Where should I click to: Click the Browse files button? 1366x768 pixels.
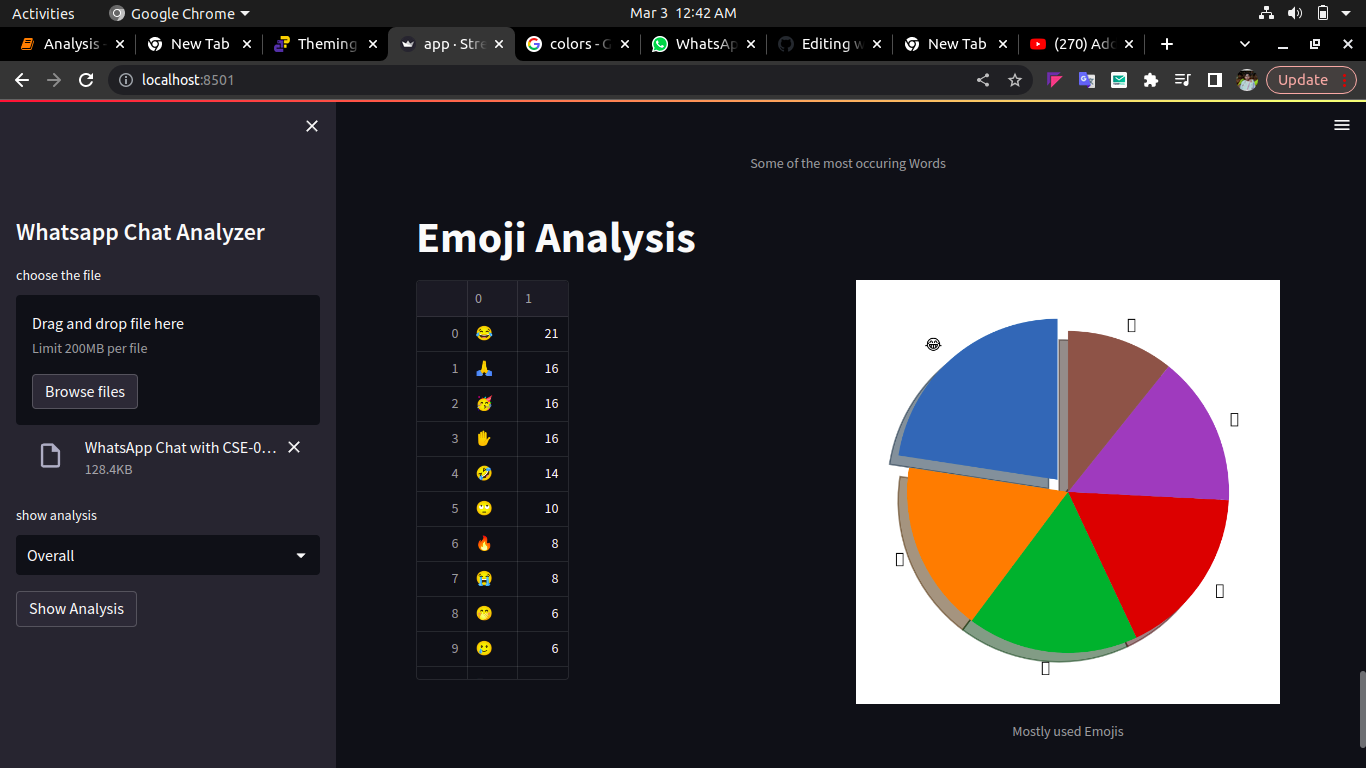pyautogui.click(x=84, y=391)
